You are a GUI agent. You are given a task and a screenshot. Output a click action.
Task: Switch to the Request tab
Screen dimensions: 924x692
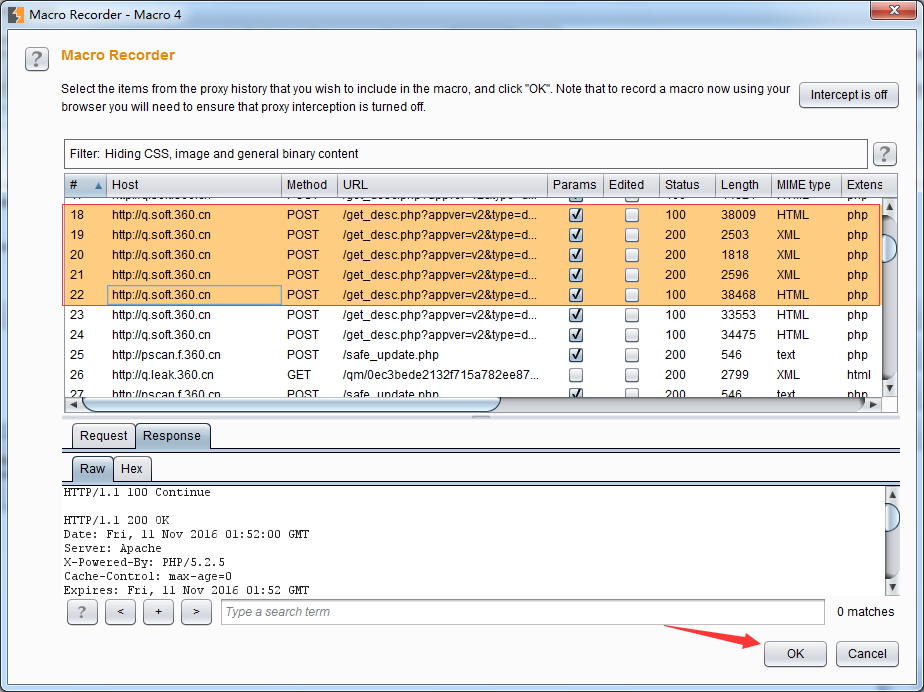pyautogui.click(x=104, y=436)
